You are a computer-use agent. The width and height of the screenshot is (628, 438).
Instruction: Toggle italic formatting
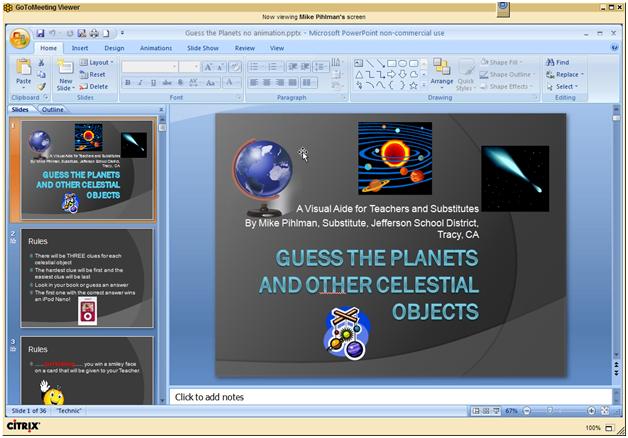click(138, 82)
